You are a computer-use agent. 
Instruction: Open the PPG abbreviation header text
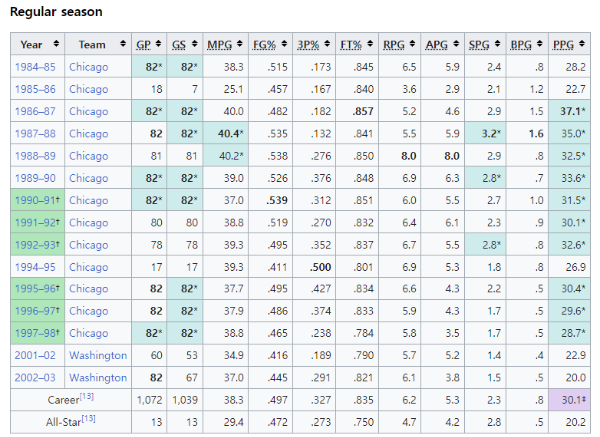pyautogui.click(x=563, y=45)
